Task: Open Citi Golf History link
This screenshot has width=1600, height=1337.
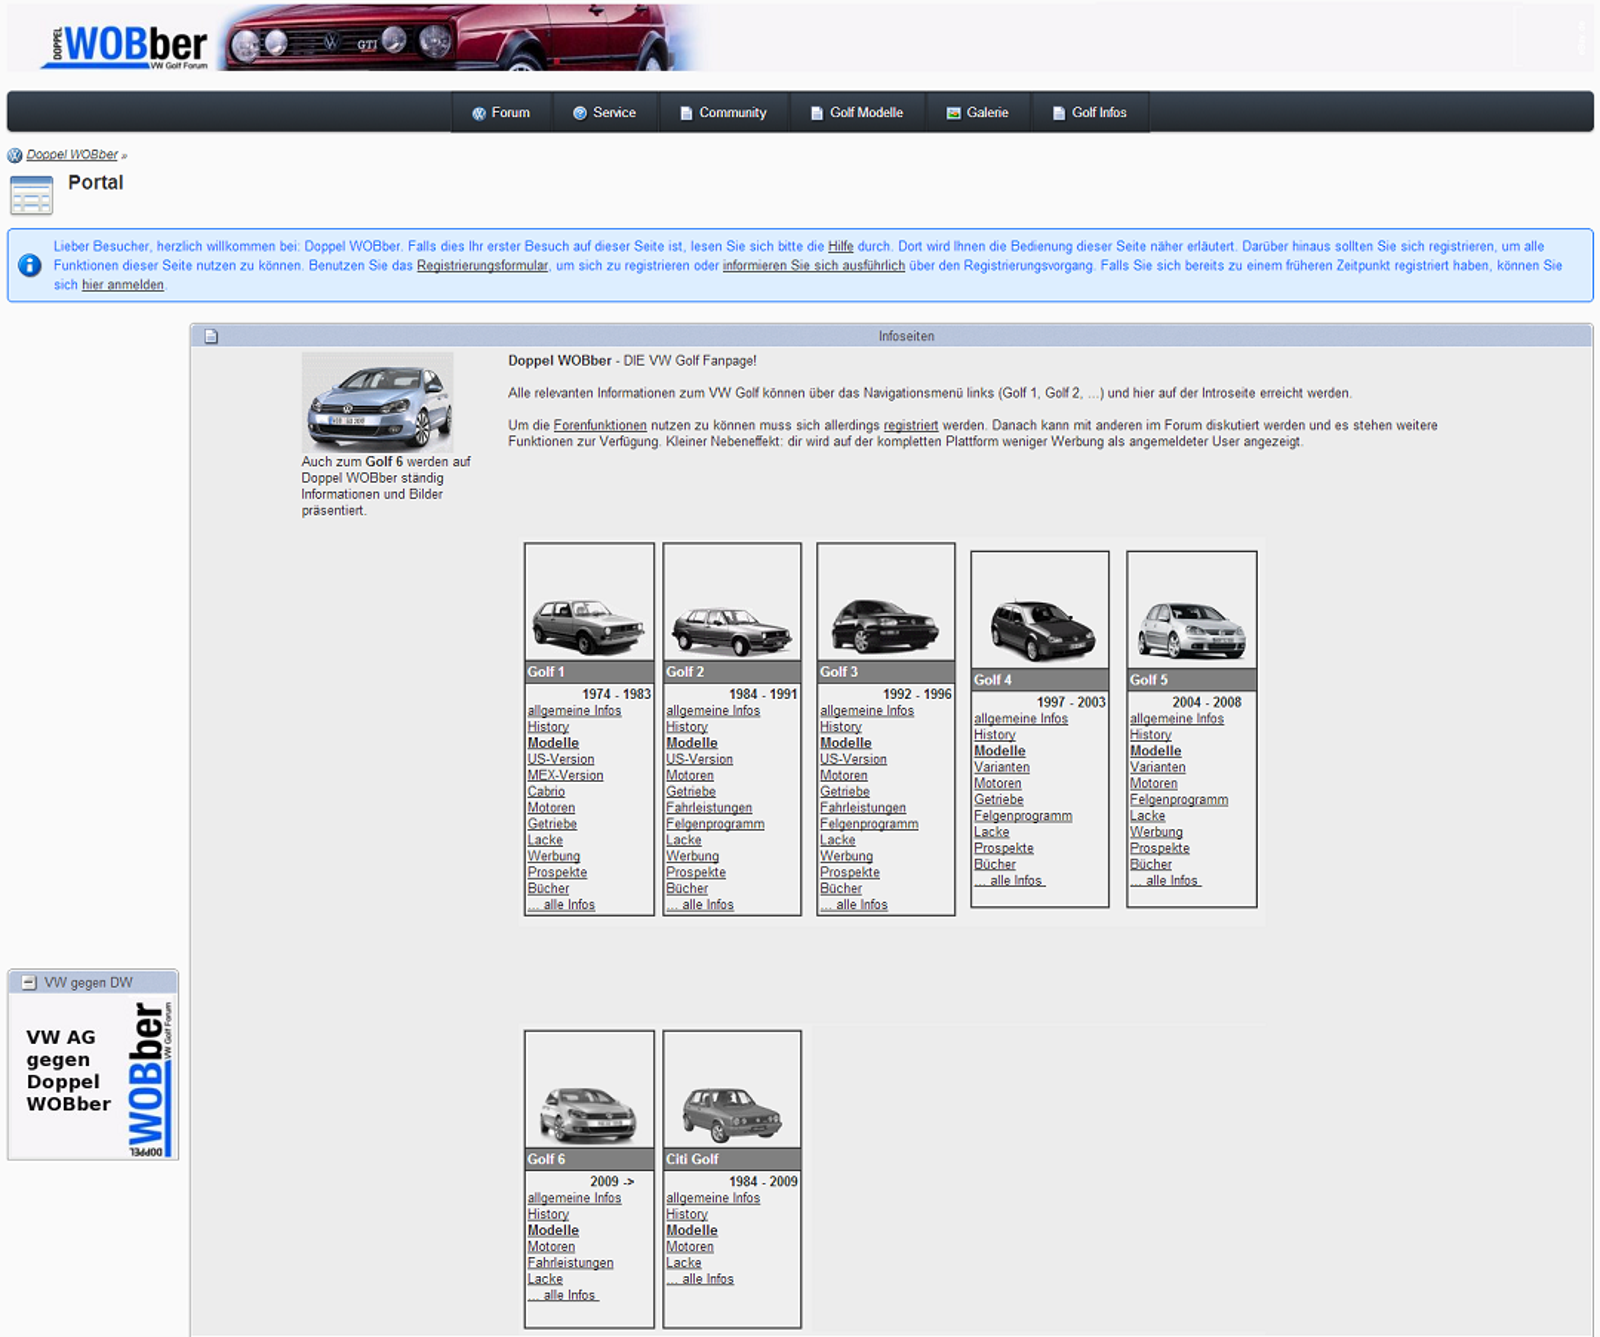Action: click(686, 1215)
